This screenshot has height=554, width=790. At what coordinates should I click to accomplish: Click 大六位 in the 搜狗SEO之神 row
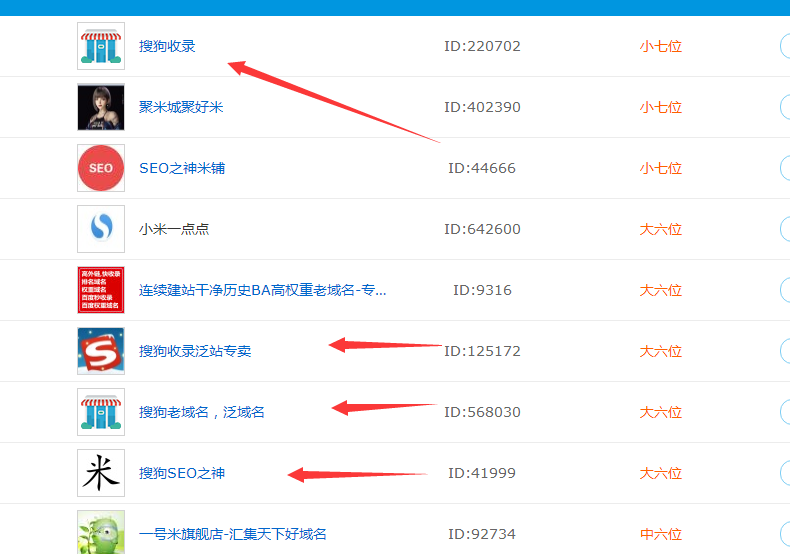pos(661,472)
